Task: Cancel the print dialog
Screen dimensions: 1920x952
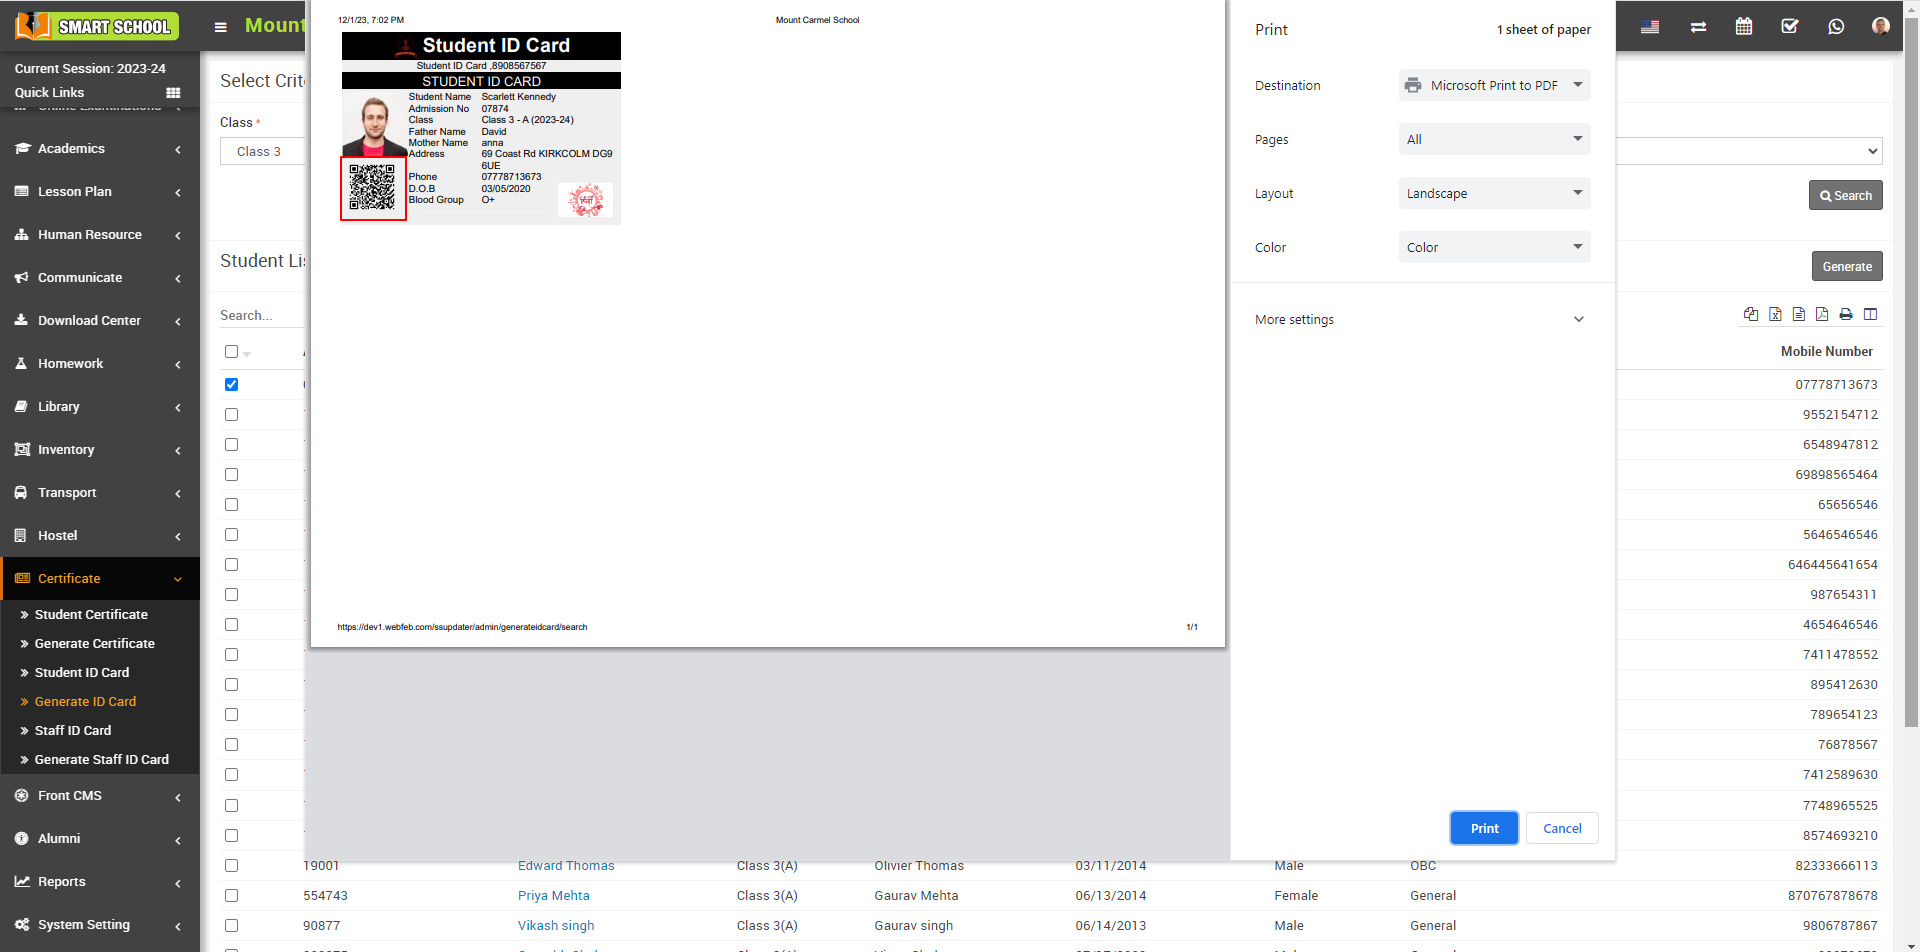Action: tap(1561, 829)
